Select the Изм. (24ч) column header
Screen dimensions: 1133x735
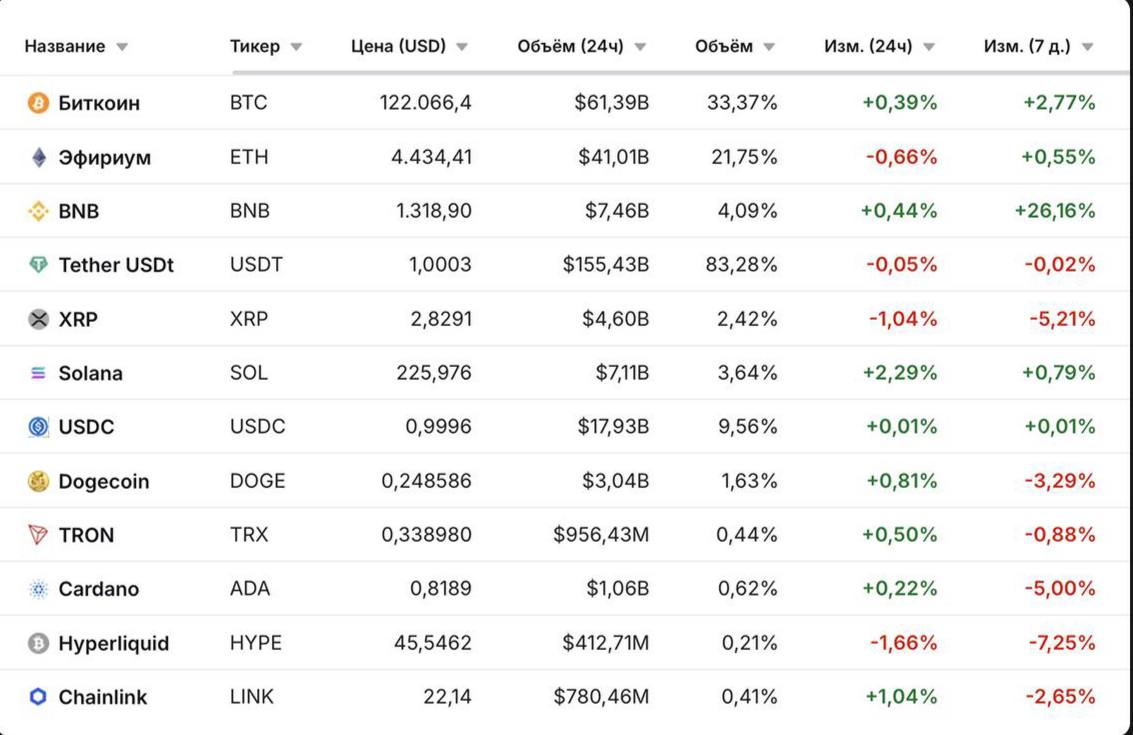[x=868, y=46]
